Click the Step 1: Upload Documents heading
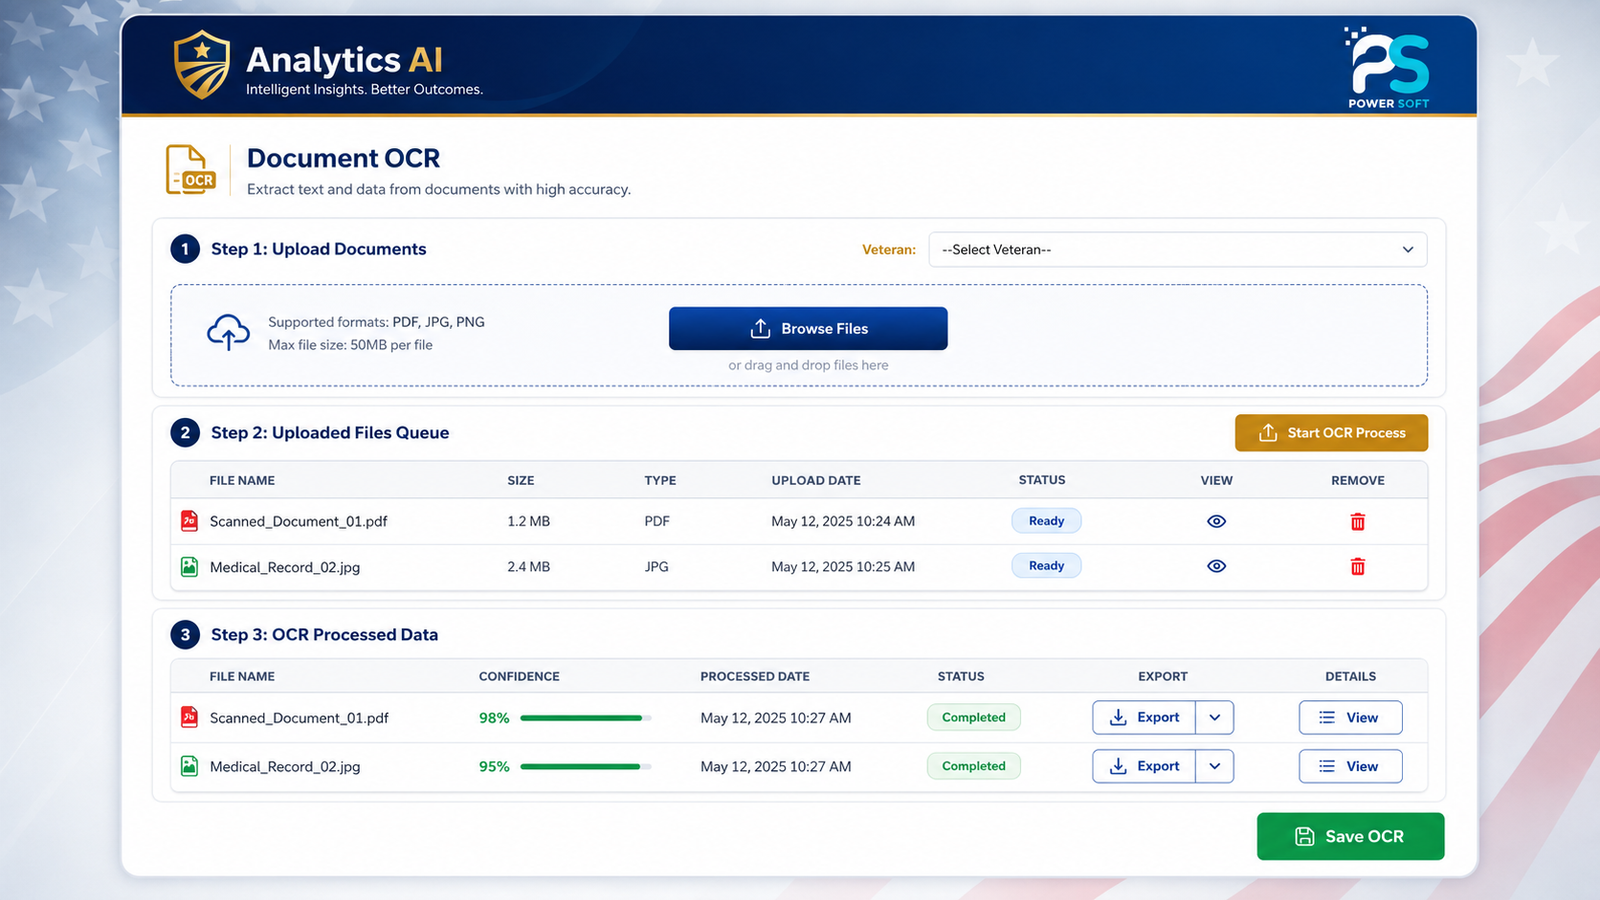The image size is (1600, 900). click(318, 249)
